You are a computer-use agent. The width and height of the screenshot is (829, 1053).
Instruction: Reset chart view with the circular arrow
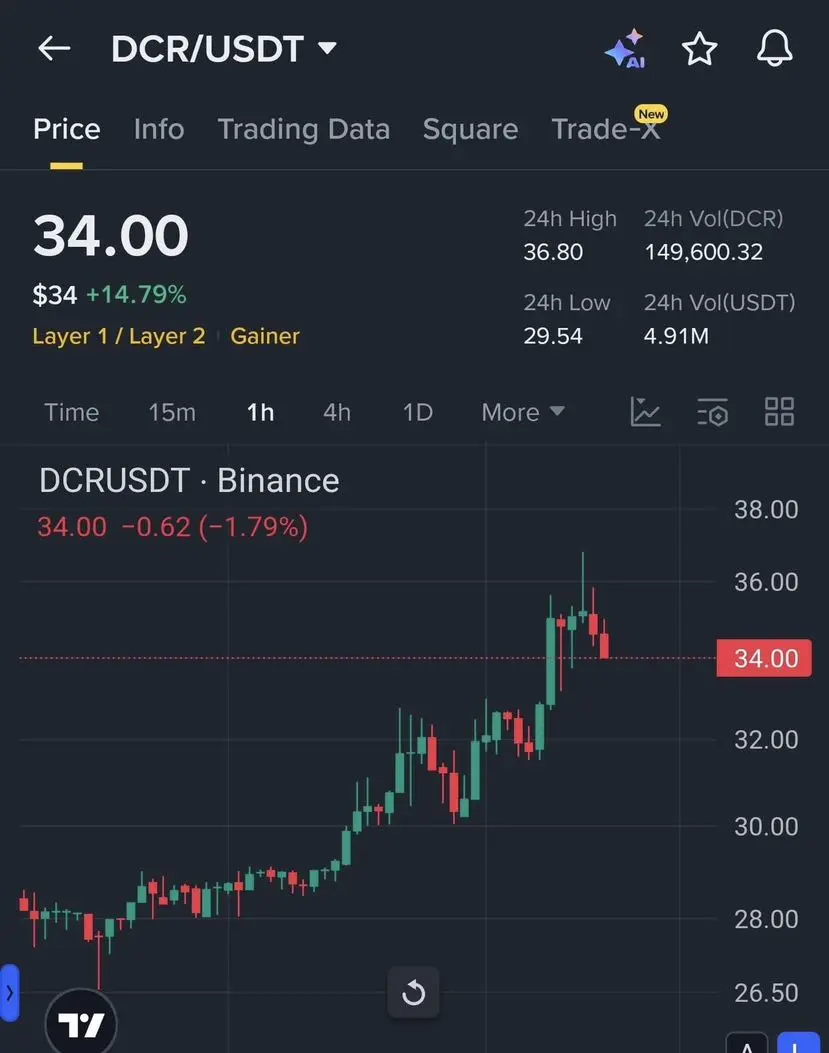pyautogui.click(x=413, y=993)
